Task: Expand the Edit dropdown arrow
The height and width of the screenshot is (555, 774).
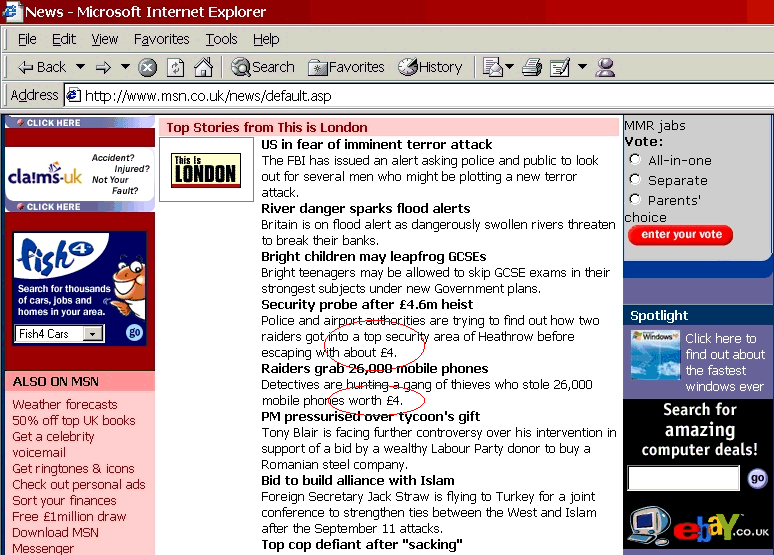Action: pyautogui.click(x=582, y=66)
